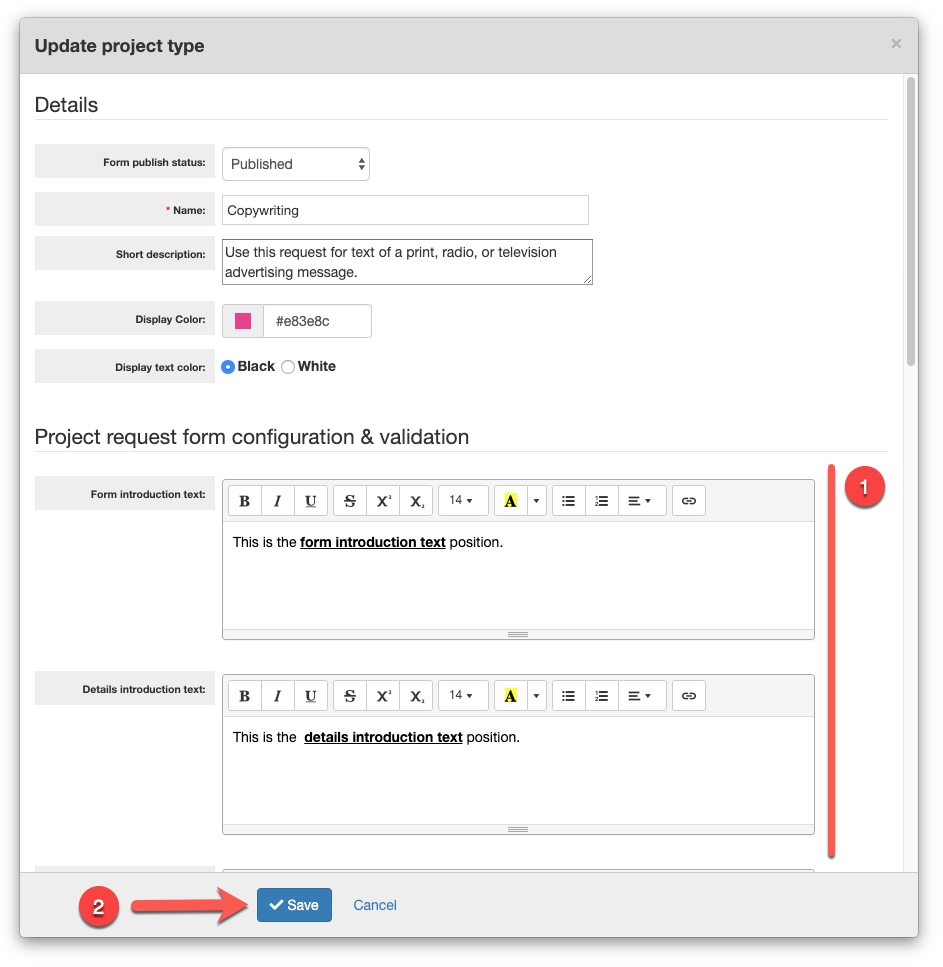The image size is (943, 967).
Task: Open Form publish status dropdown
Action: (x=296, y=164)
